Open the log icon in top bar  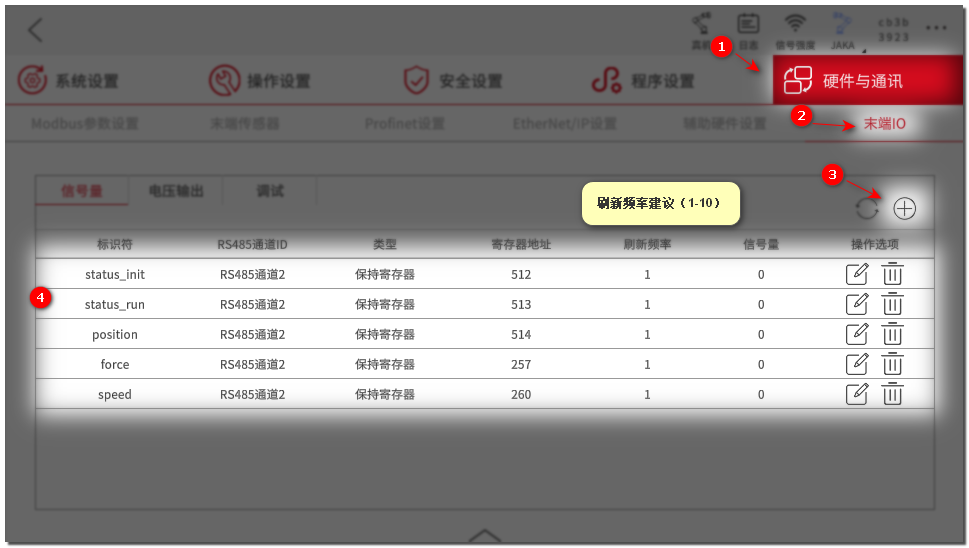point(748,31)
